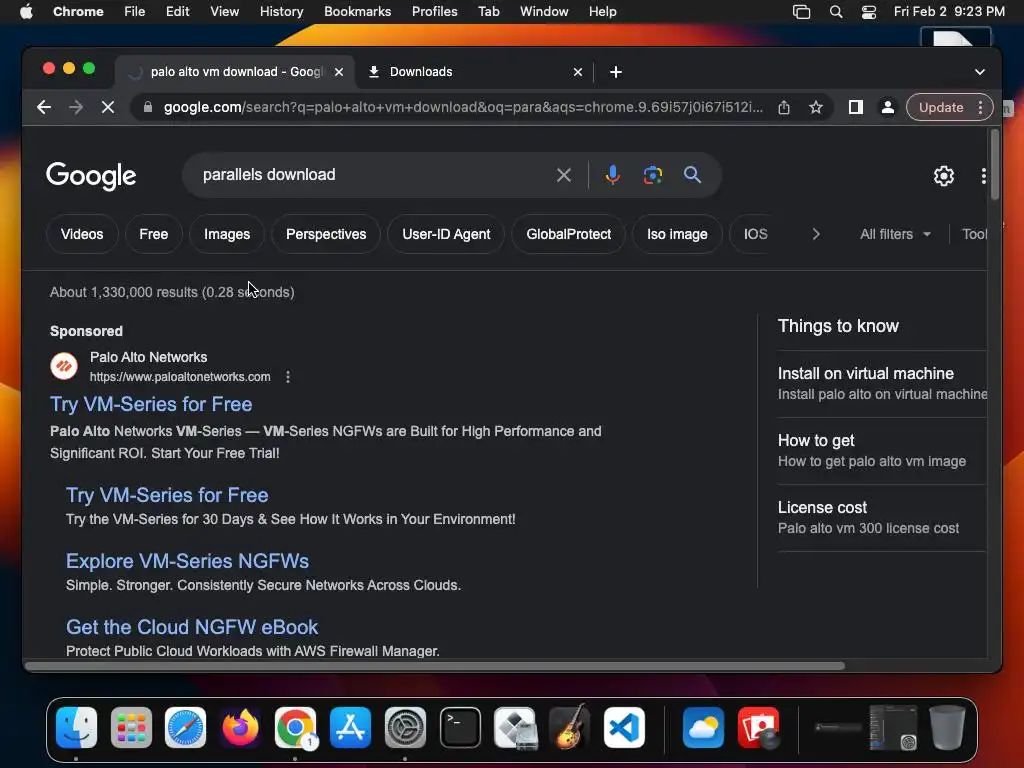Open the Window menu
The width and height of the screenshot is (1024, 768).
click(x=544, y=12)
